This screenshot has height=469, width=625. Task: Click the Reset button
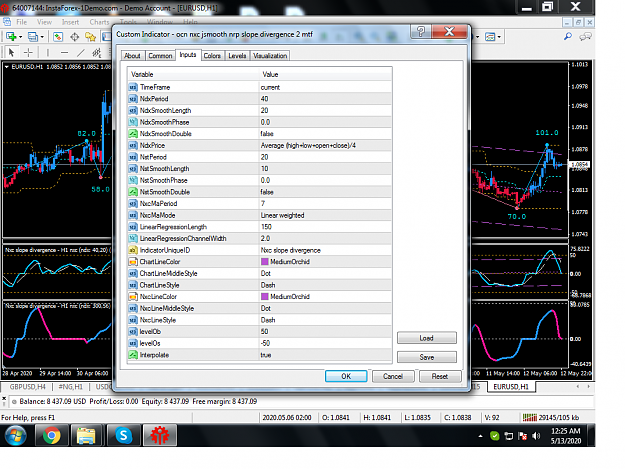click(x=440, y=376)
